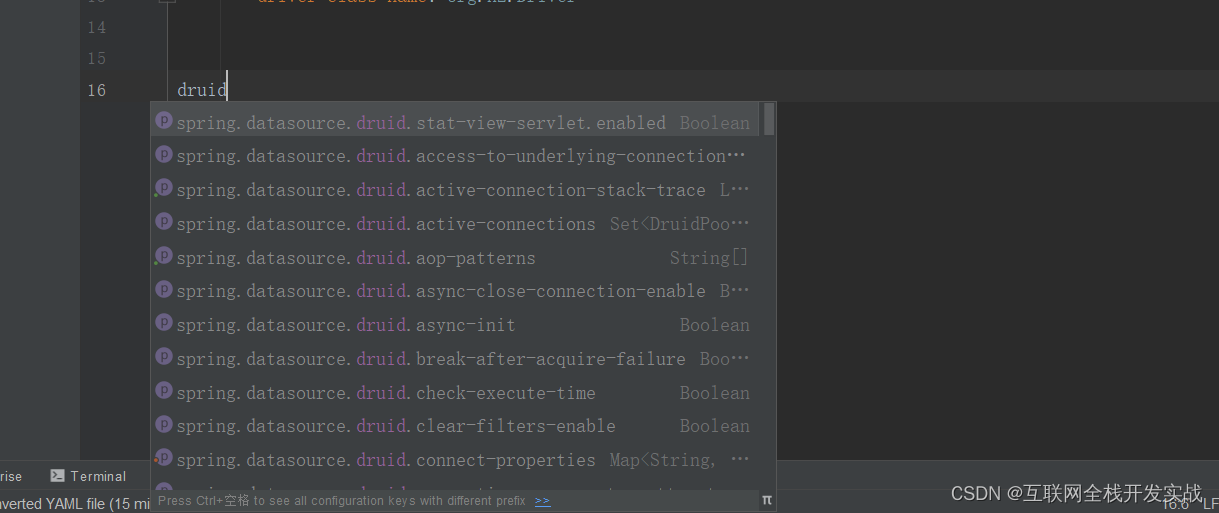The image size is (1219, 513).
Task: Click property icon beside connect-properties
Action: [x=164, y=458]
